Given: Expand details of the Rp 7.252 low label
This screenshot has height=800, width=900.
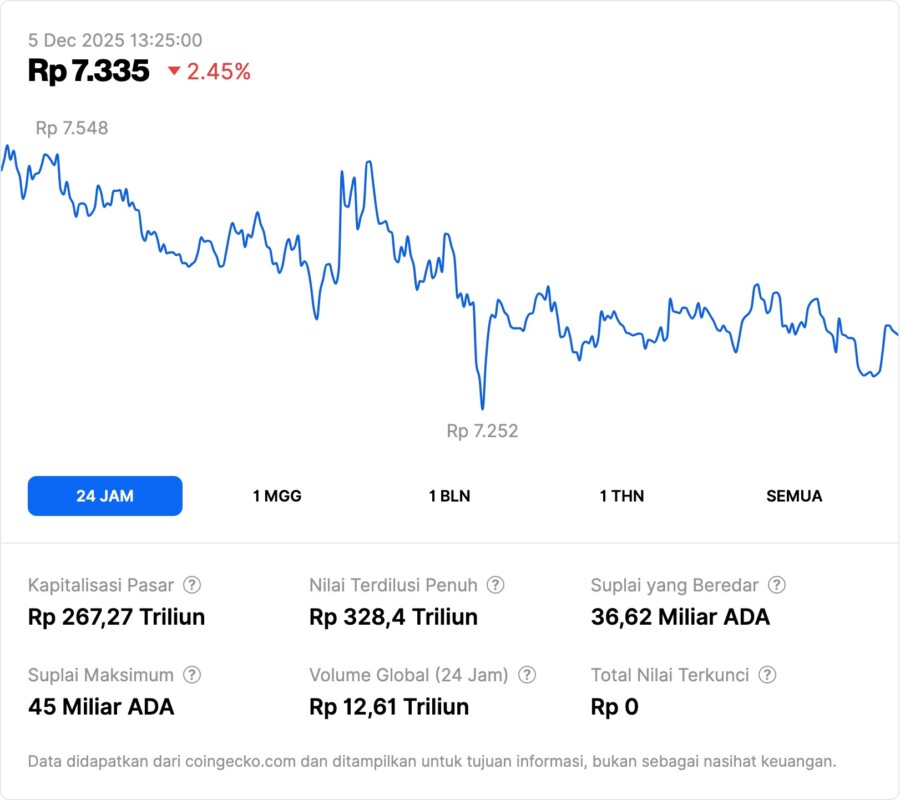Looking at the screenshot, I should [x=483, y=431].
